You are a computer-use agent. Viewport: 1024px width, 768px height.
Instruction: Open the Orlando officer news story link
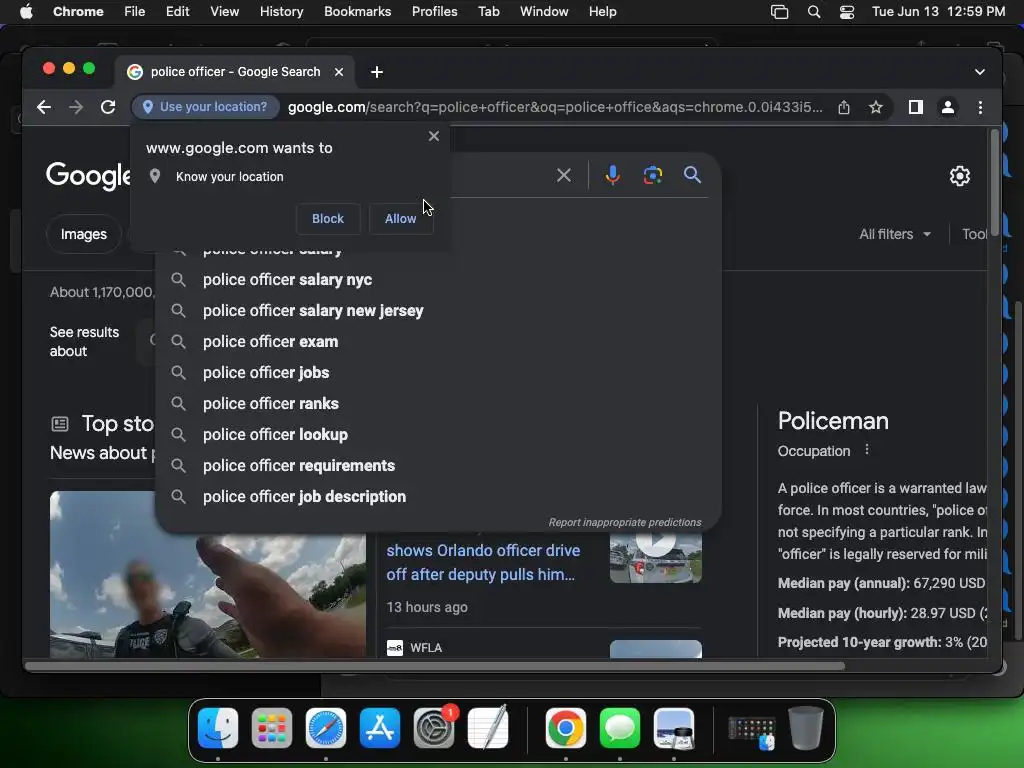tap(483, 562)
